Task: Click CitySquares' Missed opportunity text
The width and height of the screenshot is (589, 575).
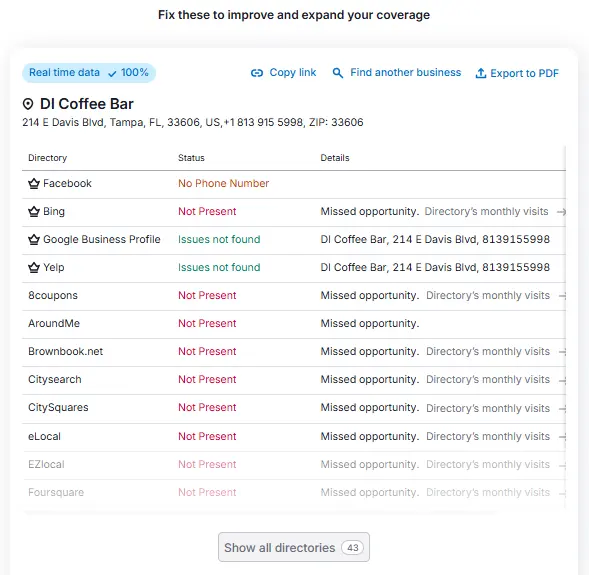Action: point(370,407)
